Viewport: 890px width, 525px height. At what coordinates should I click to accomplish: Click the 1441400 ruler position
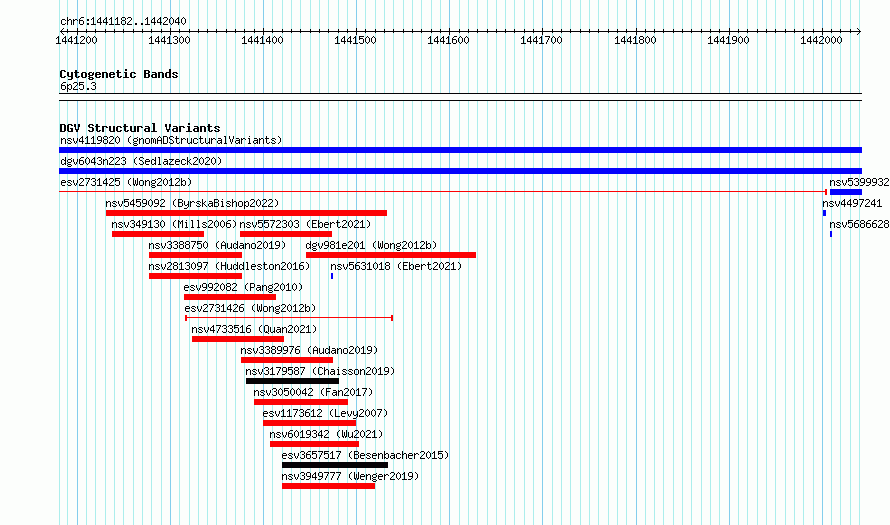262,40
